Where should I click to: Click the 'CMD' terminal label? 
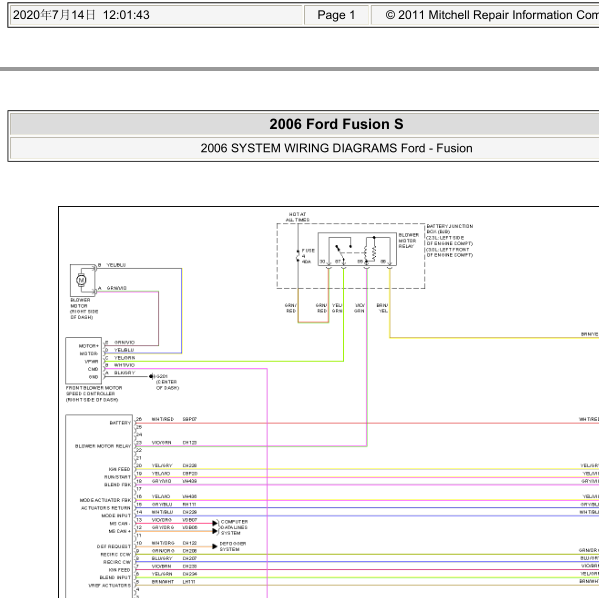93,369
